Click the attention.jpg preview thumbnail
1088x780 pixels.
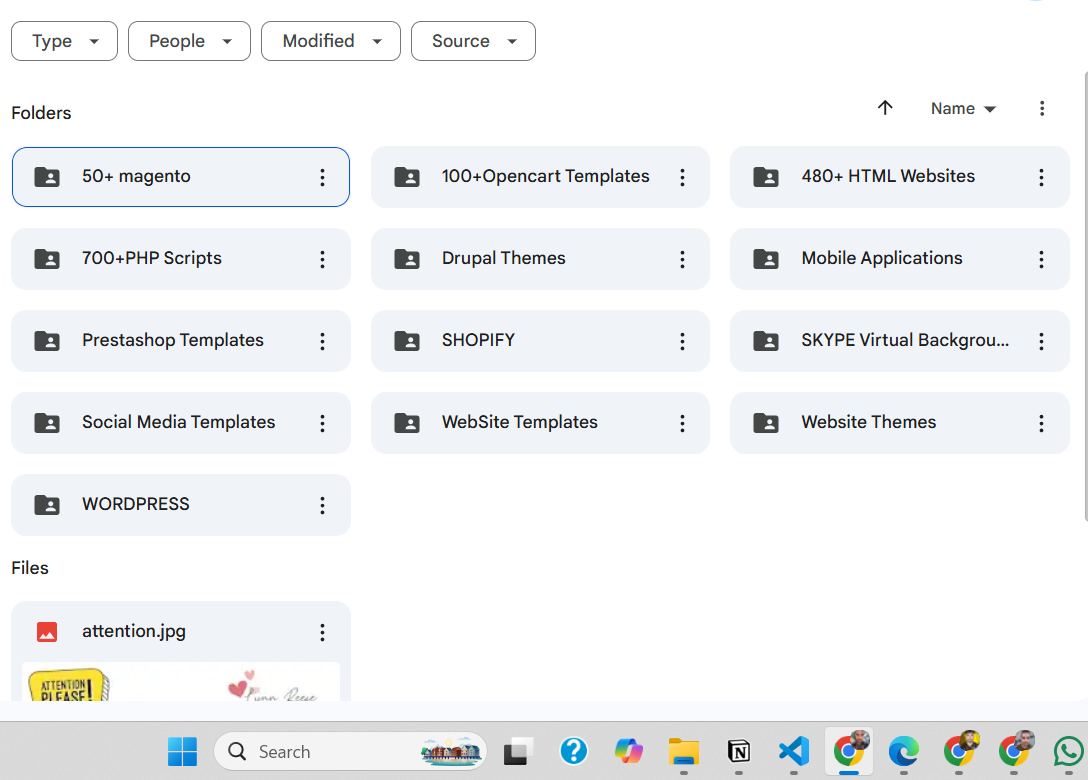pyautogui.click(x=181, y=681)
